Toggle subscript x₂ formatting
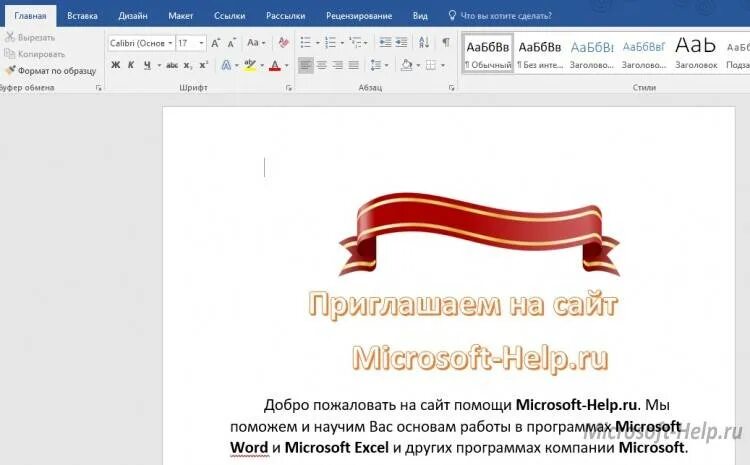Image resolution: width=750 pixels, height=465 pixels. point(188,65)
